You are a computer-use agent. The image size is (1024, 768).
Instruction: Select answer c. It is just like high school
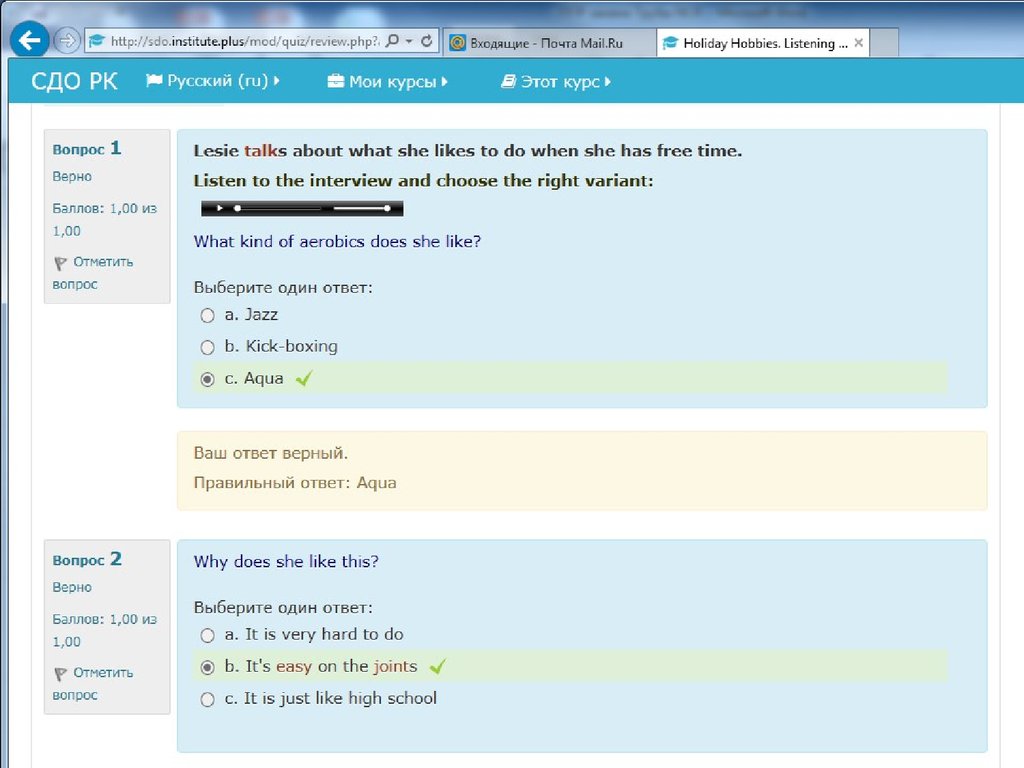tap(208, 699)
